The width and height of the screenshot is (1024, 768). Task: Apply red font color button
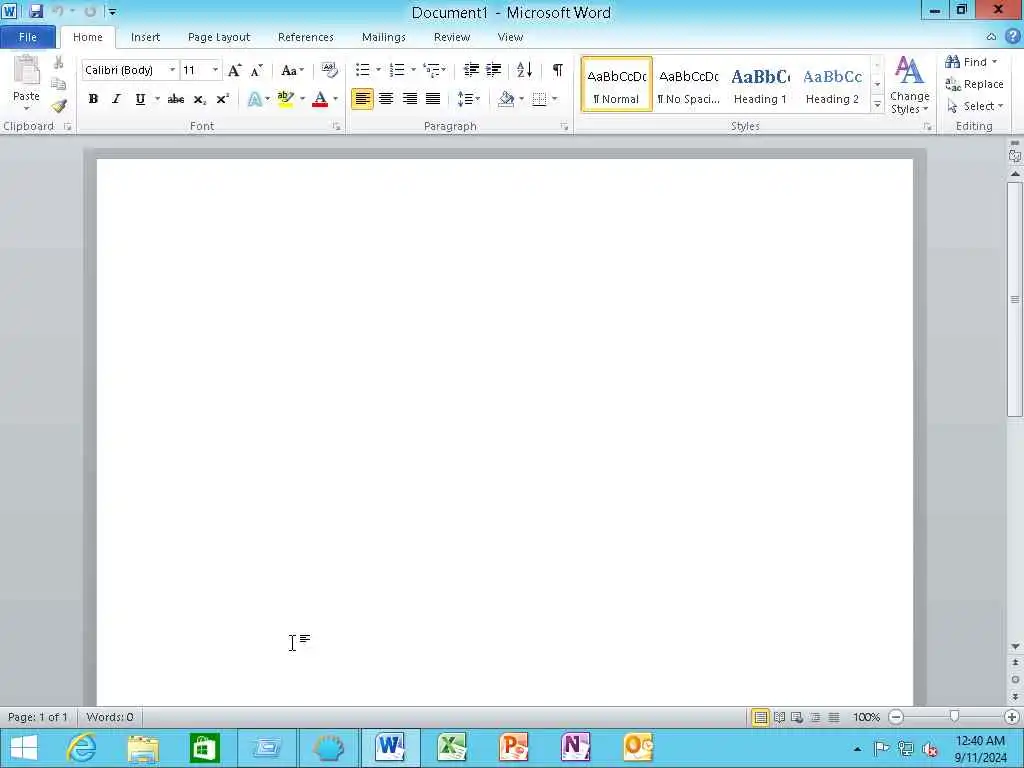[320, 99]
